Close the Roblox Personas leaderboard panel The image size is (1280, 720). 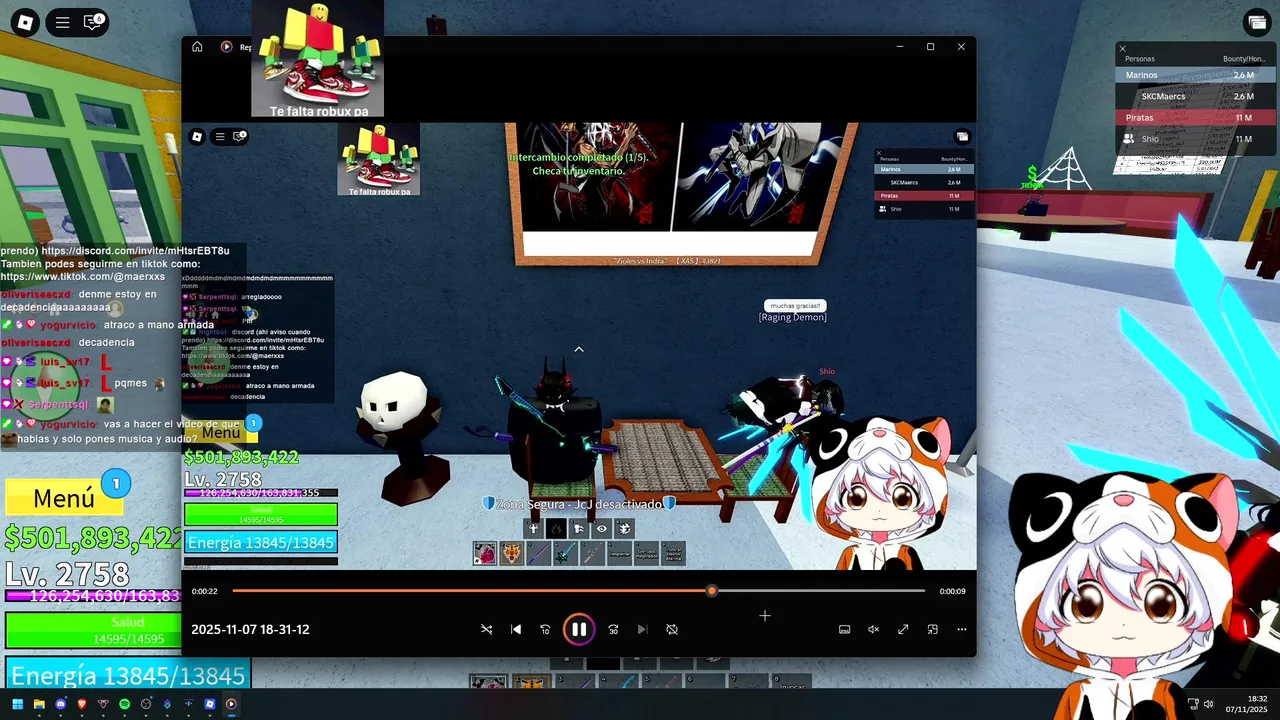1122,48
